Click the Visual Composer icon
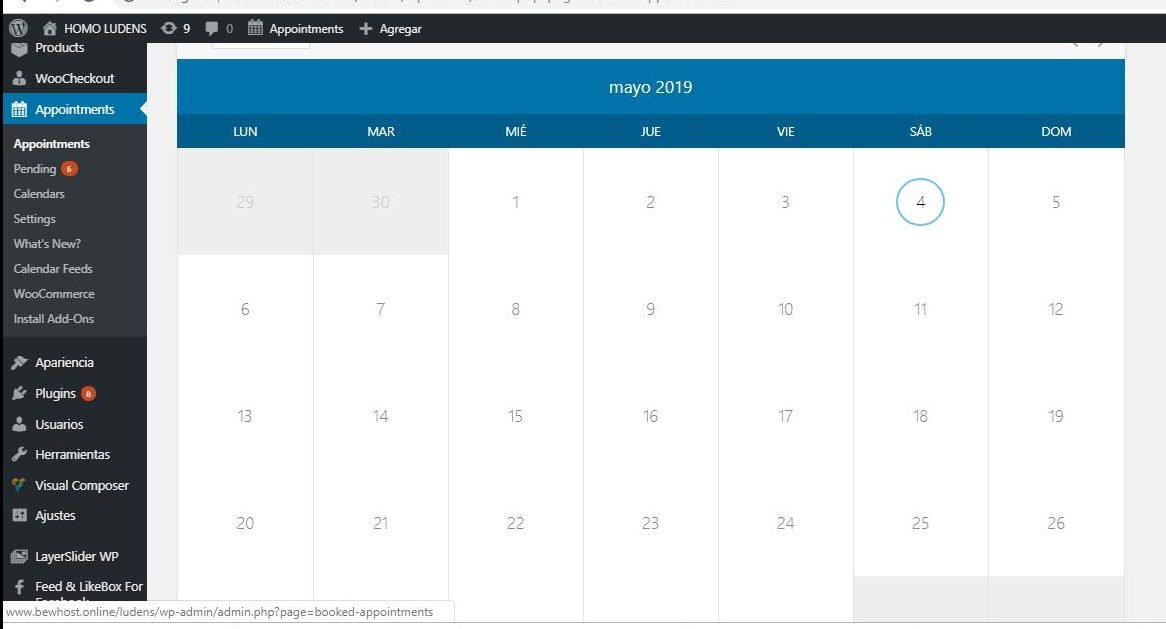Viewport: 1166px width, 629px height. coord(19,485)
